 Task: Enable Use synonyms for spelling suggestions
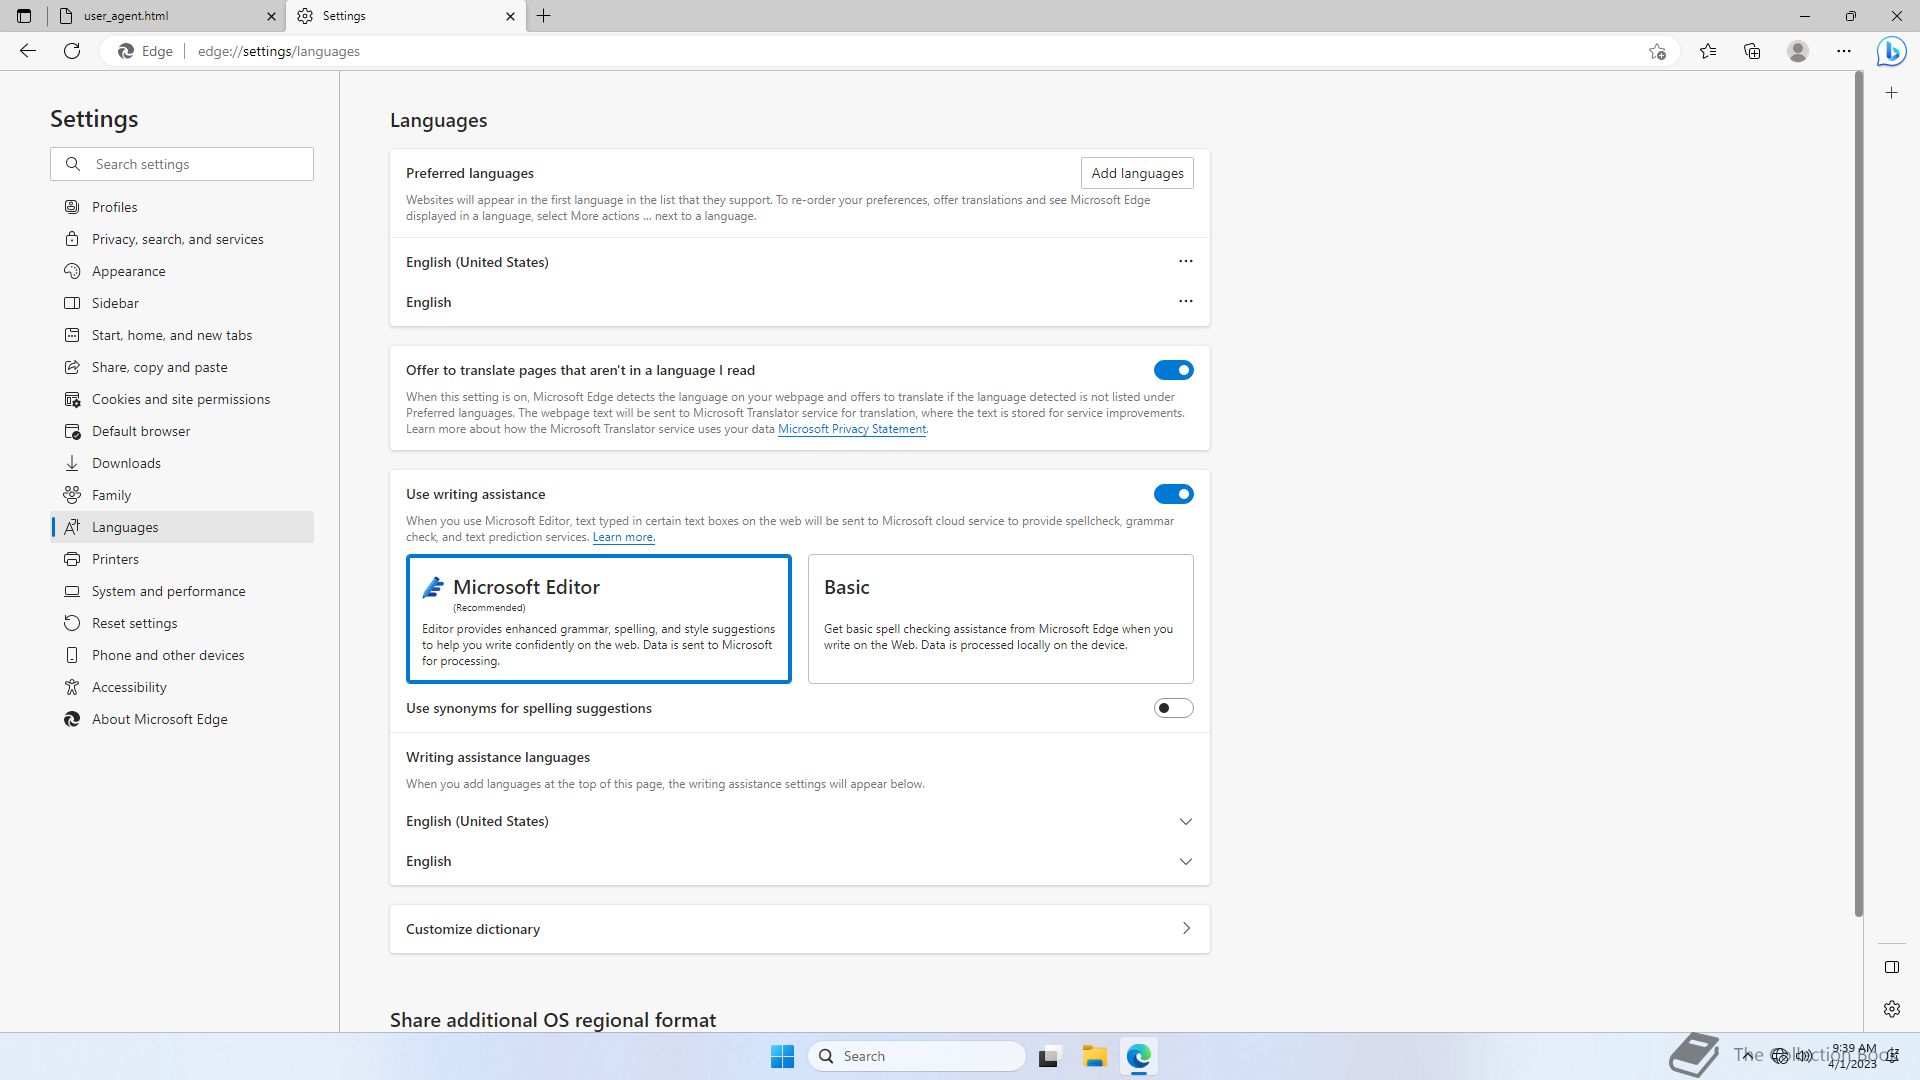[1173, 708]
